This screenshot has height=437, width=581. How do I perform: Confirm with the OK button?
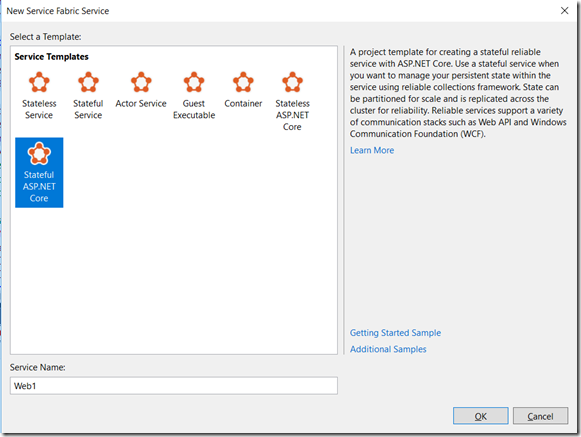click(x=481, y=416)
